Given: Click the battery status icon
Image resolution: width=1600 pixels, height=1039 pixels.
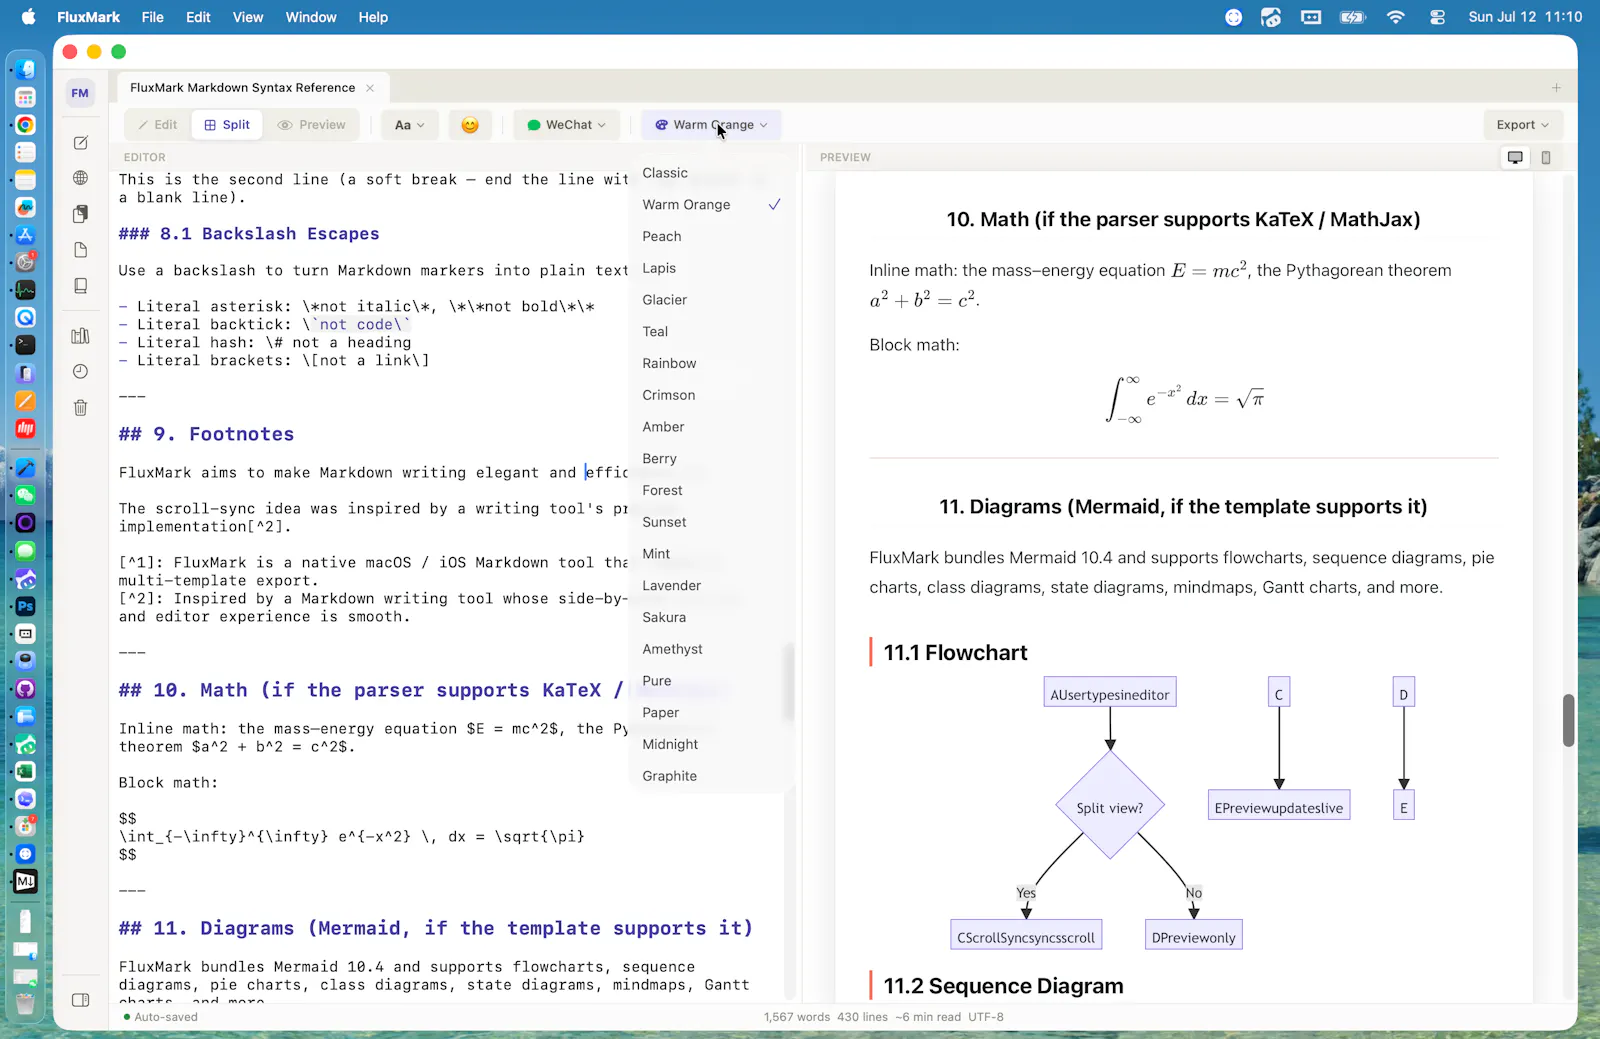Looking at the screenshot, I should coord(1353,17).
